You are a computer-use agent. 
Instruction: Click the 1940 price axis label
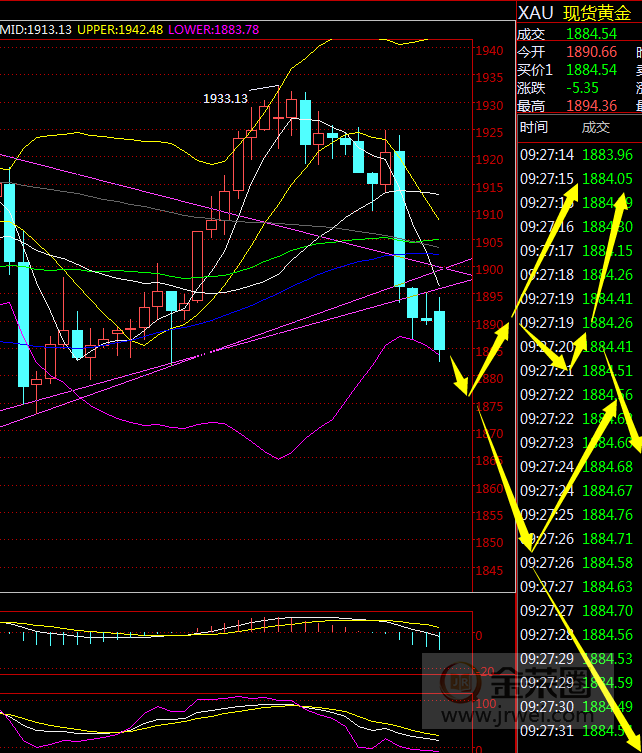click(x=490, y=51)
